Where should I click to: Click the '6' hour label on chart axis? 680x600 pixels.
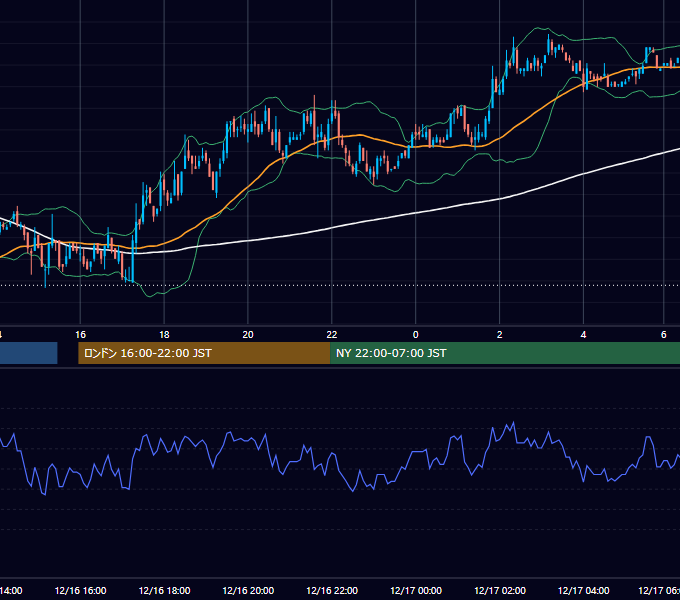point(664,335)
